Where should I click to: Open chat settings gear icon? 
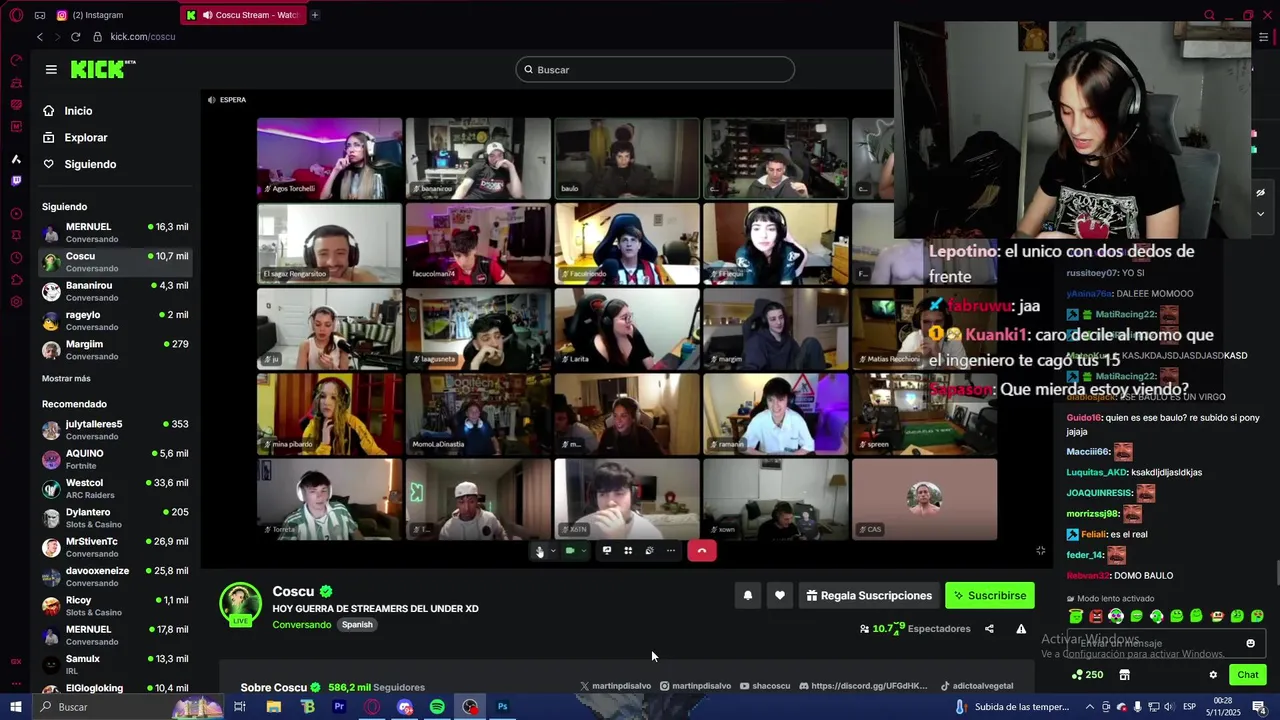tap(1213, 675)
